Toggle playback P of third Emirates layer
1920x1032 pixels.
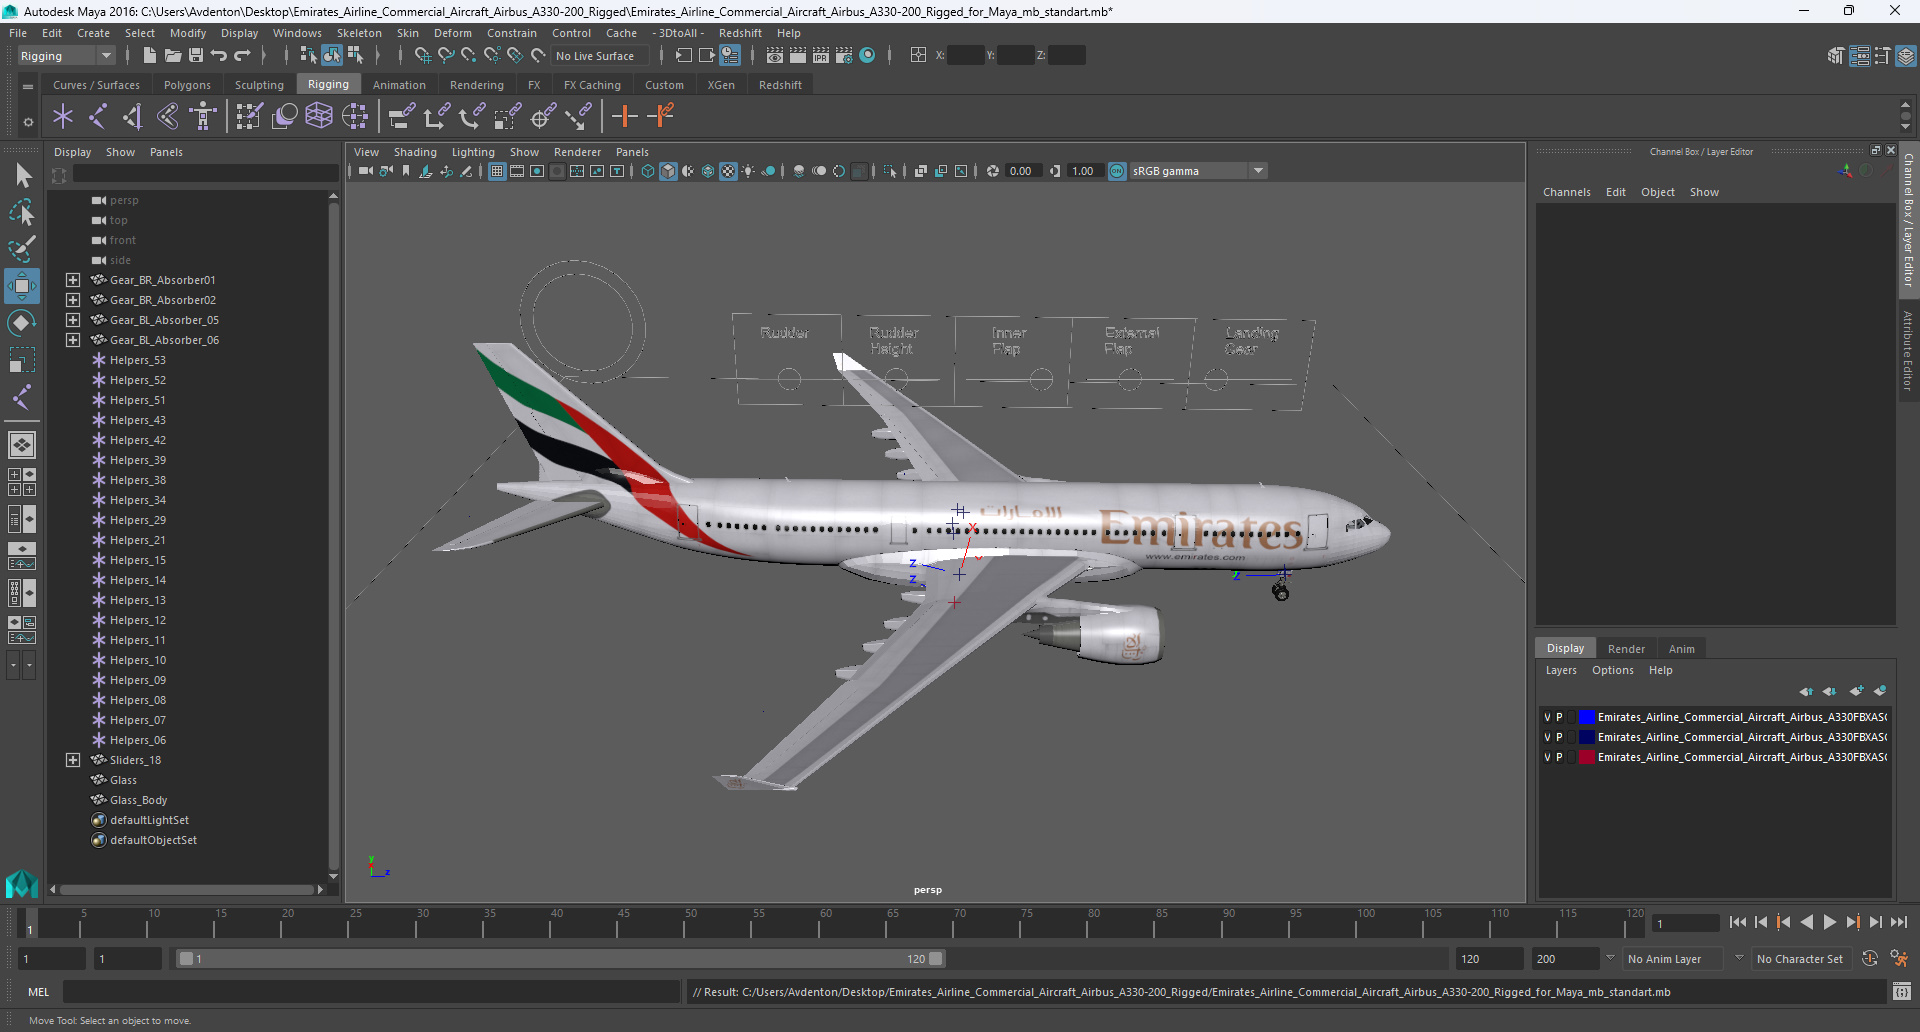pyautogui.click(x=1559, y=757)
